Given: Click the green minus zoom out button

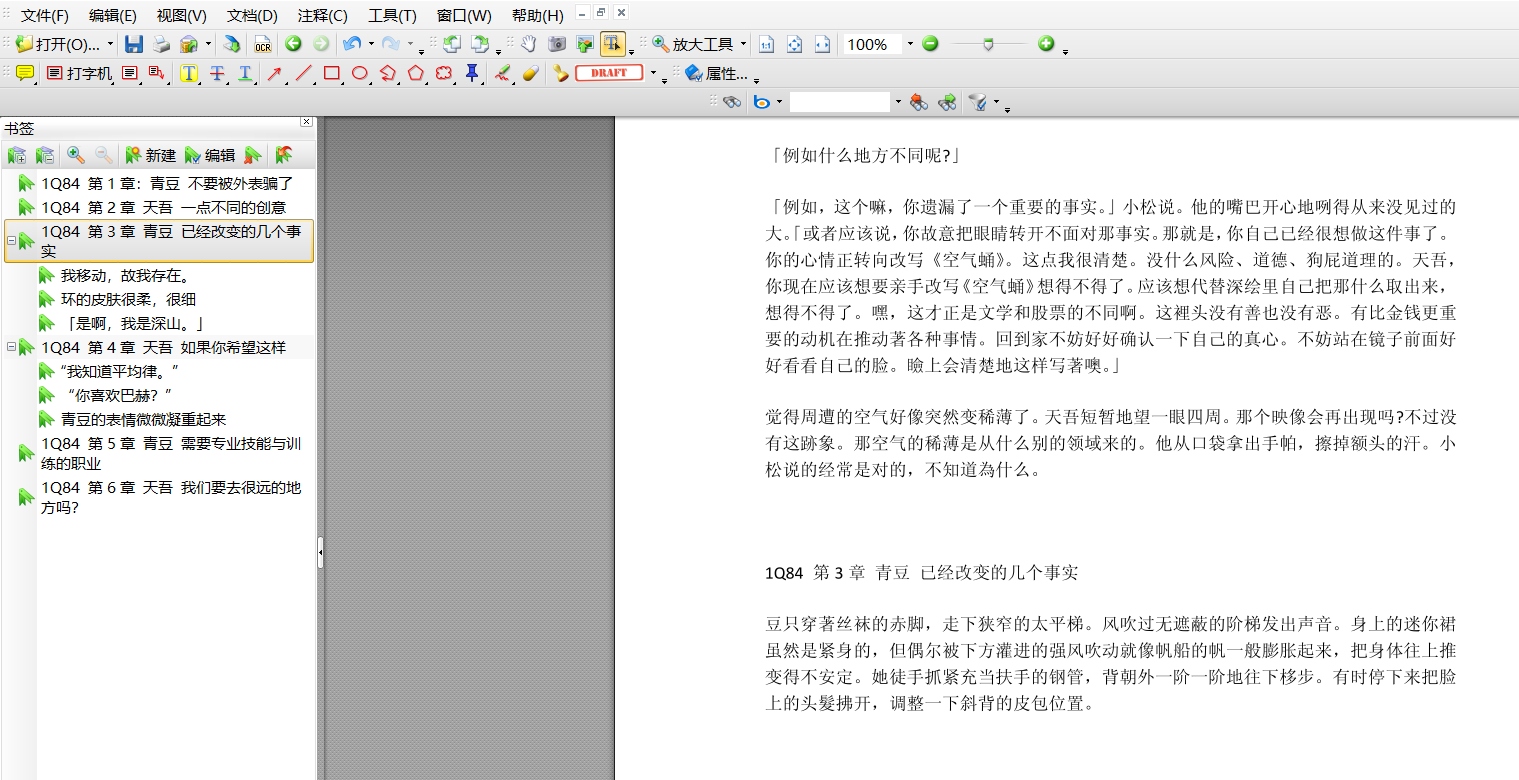Looking at the screenshot, I should click(930, 44).
